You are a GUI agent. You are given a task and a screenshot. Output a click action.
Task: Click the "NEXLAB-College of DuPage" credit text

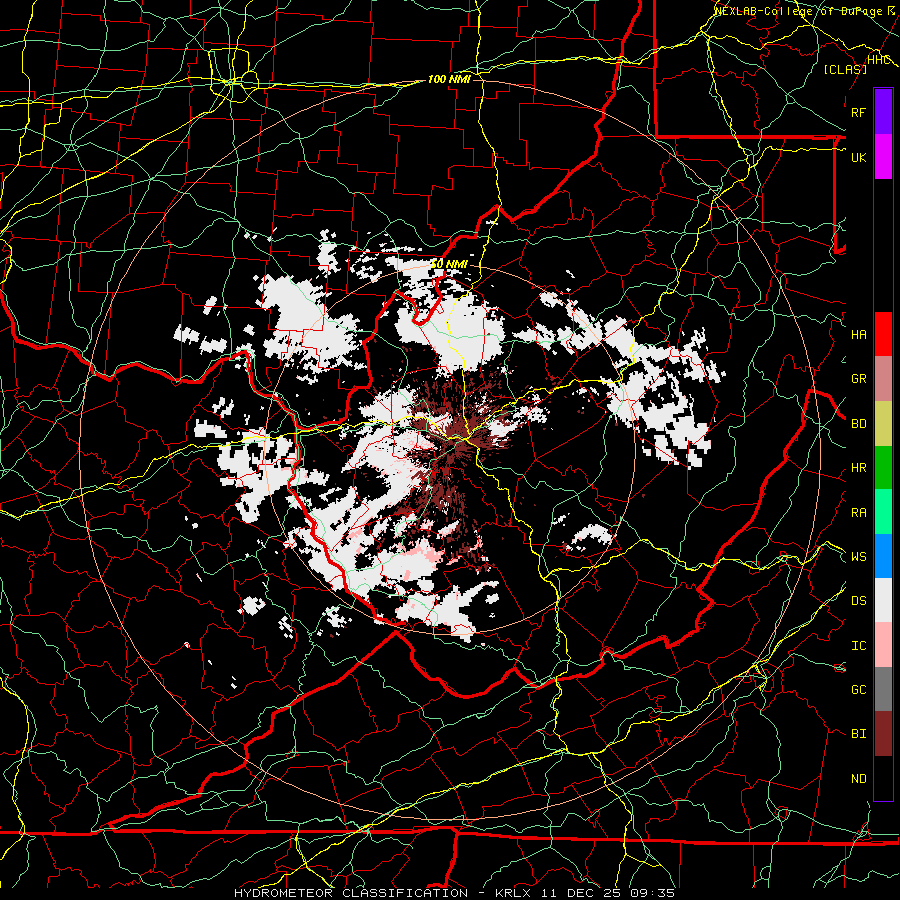click(800, 11)
